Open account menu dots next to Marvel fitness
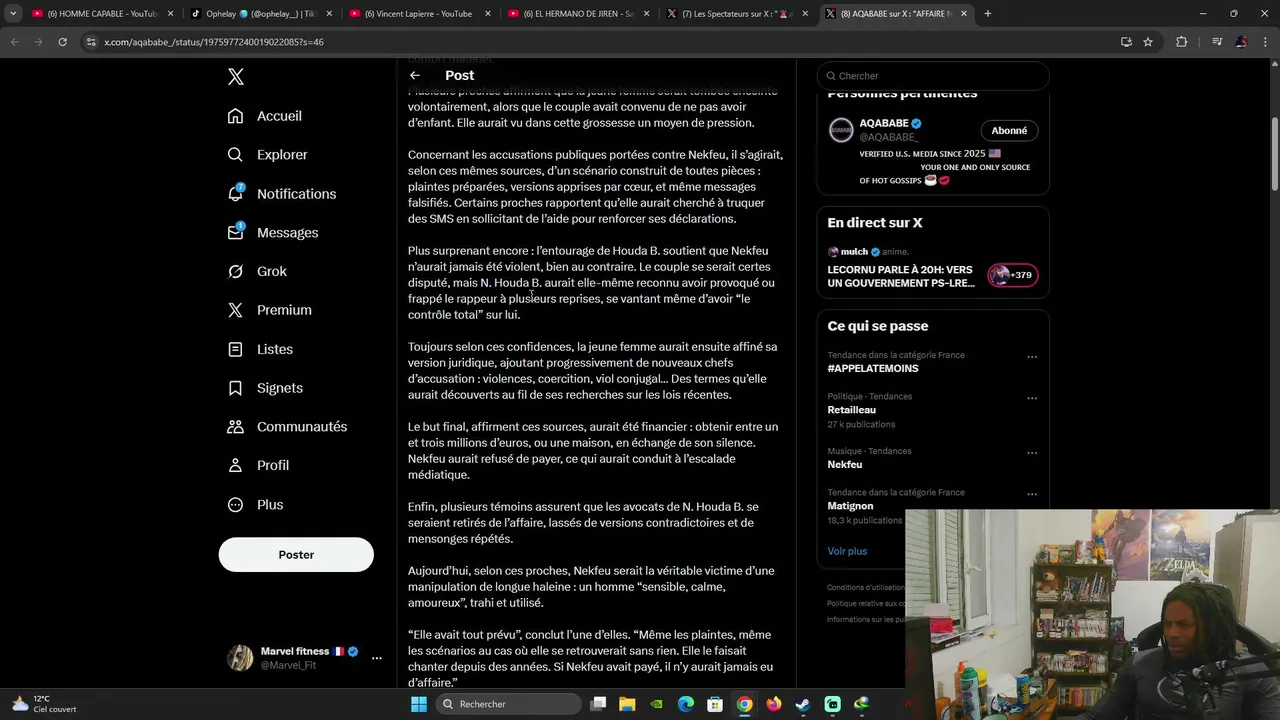Screen dimensions: 1280x720 coord(377,658)
